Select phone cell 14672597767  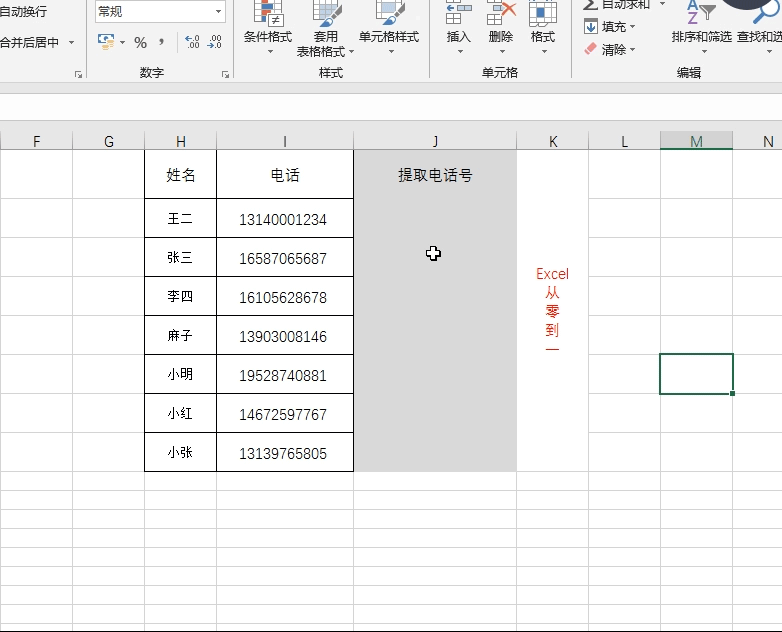[x=285, y=413]
